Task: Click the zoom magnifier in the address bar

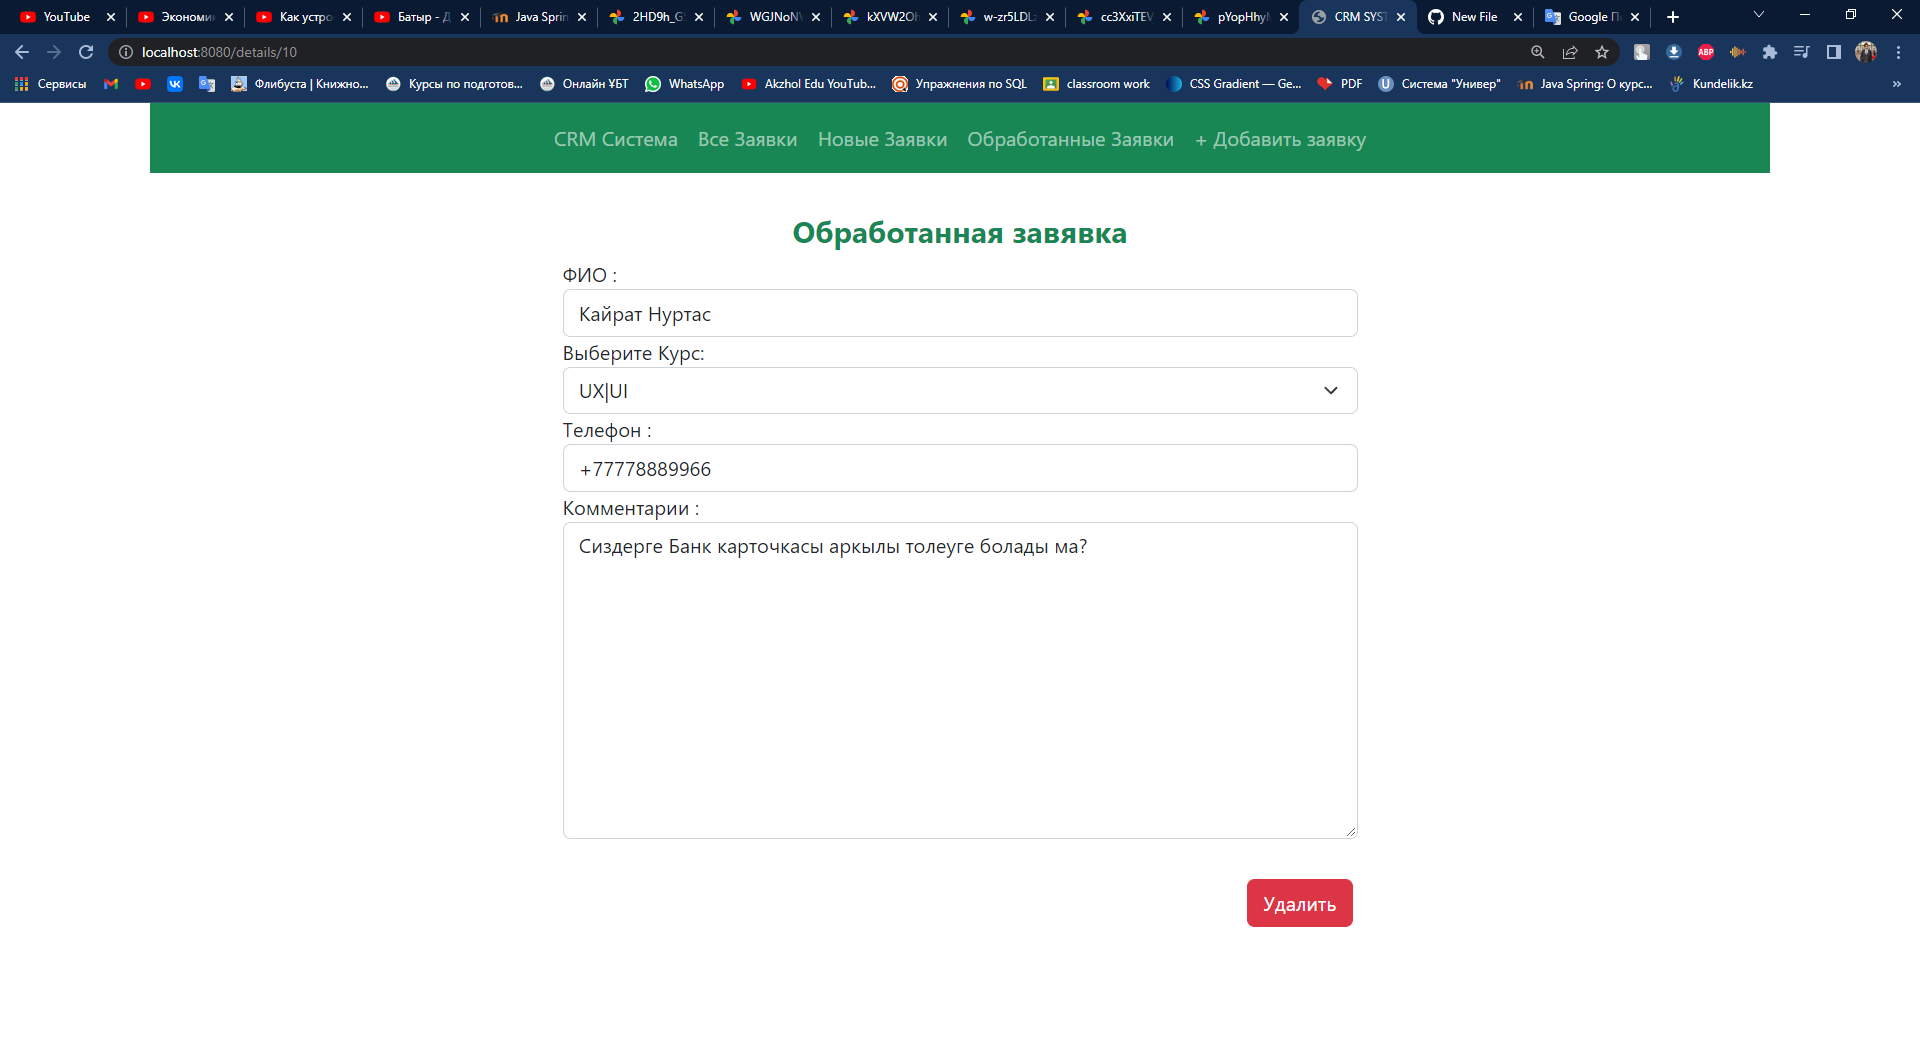Action: pyautogui.click(x=1538, y=52)
